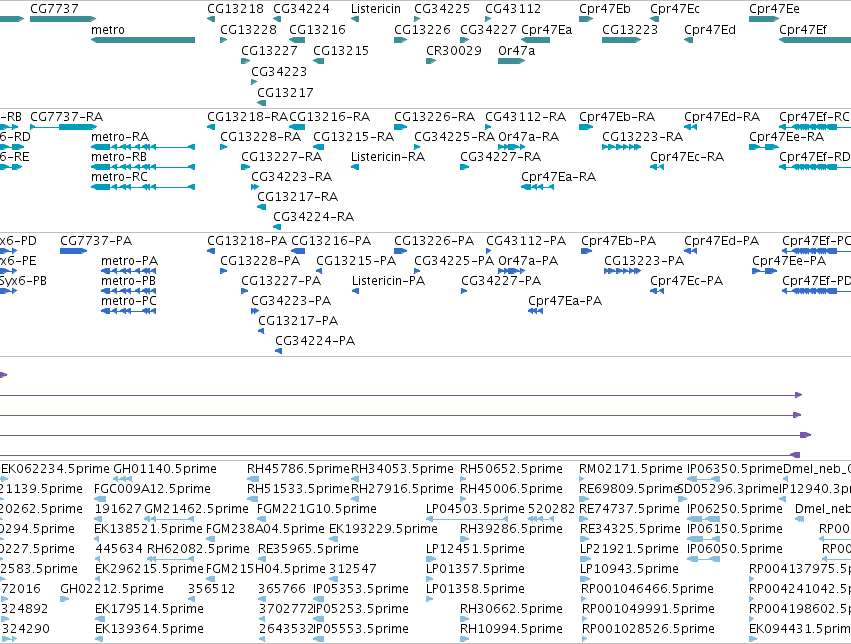Viewport: 851px width, 644px height.
Task: Select the EK139364.5prime EST label
Action: tap(149, 629)
